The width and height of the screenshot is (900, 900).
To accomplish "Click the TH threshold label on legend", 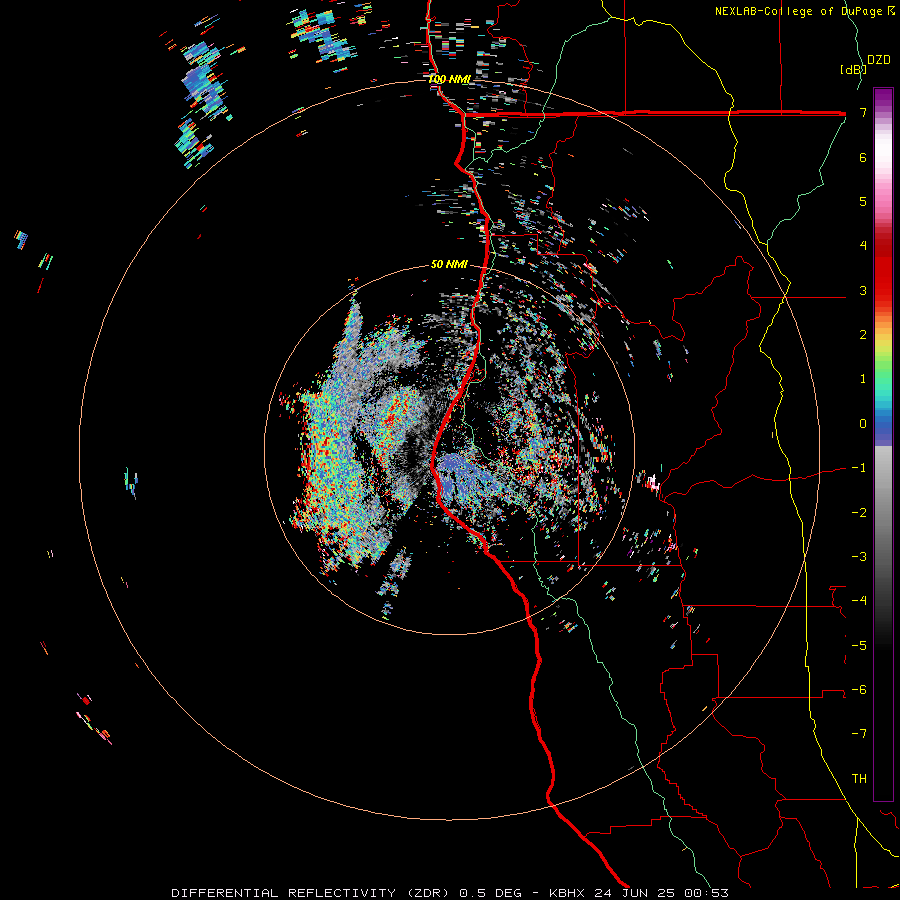I will (x=859, y=779).
